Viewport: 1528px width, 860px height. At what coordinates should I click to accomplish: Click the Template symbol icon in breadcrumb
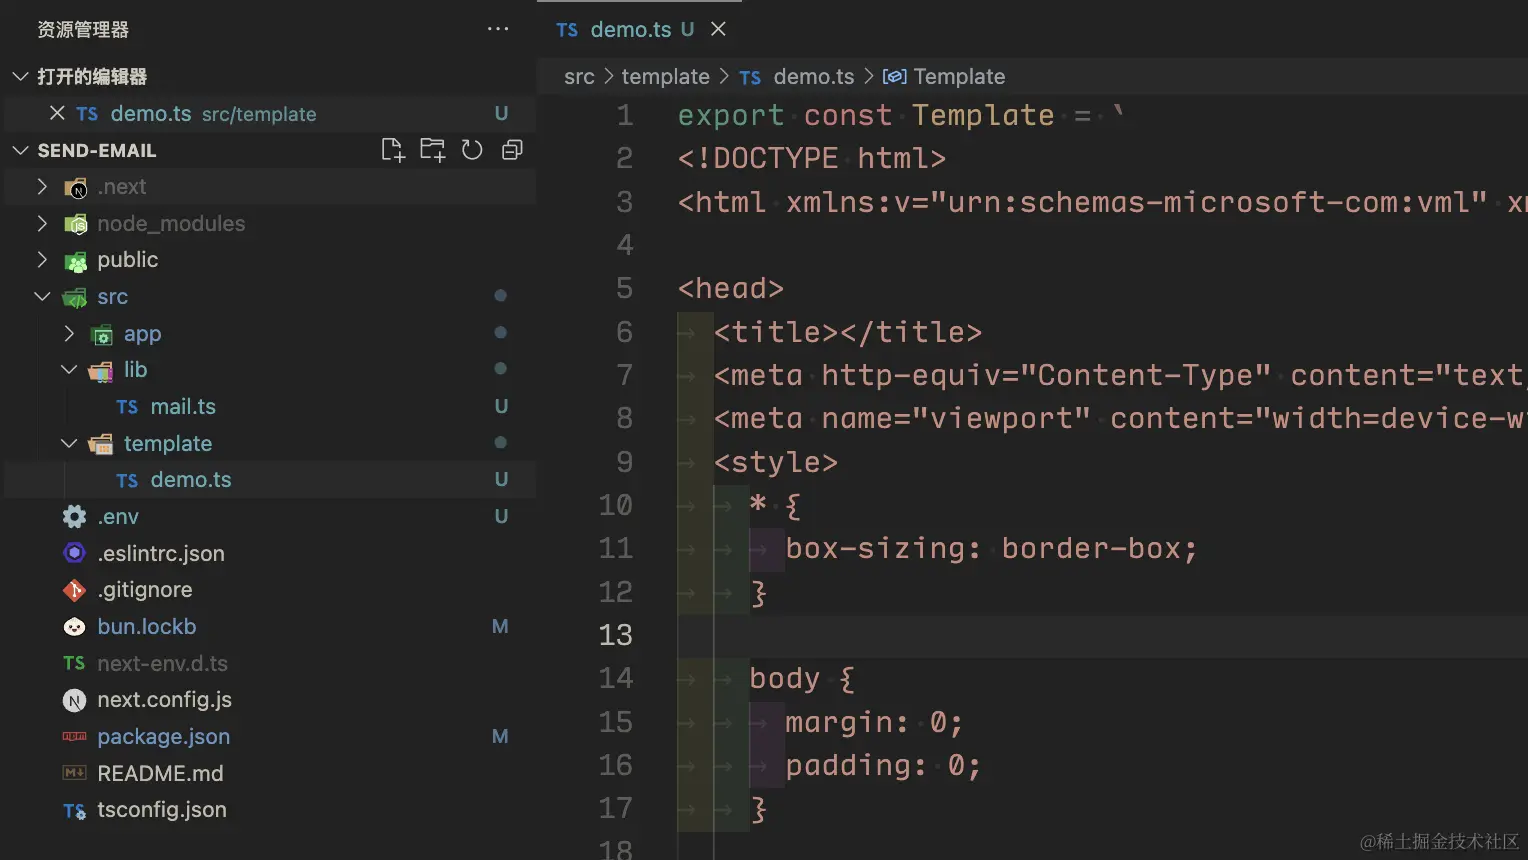(894, 77)
